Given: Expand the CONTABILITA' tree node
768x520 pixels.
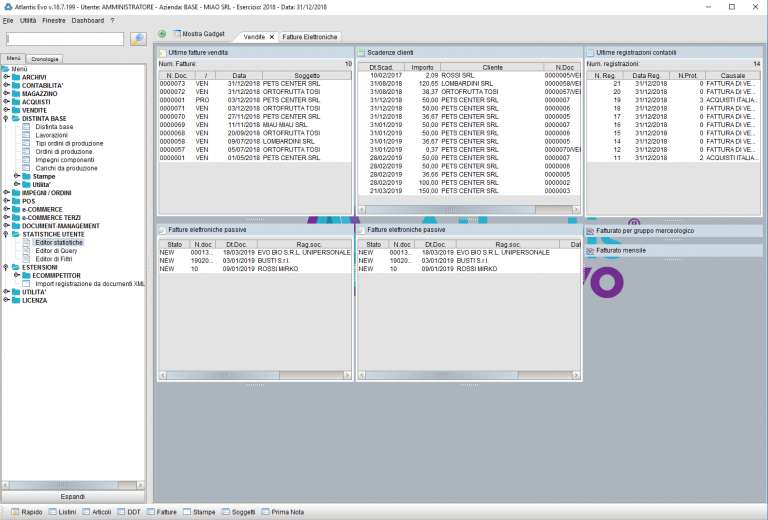Looking at the screenshot, I should click(x=6, y=85).
